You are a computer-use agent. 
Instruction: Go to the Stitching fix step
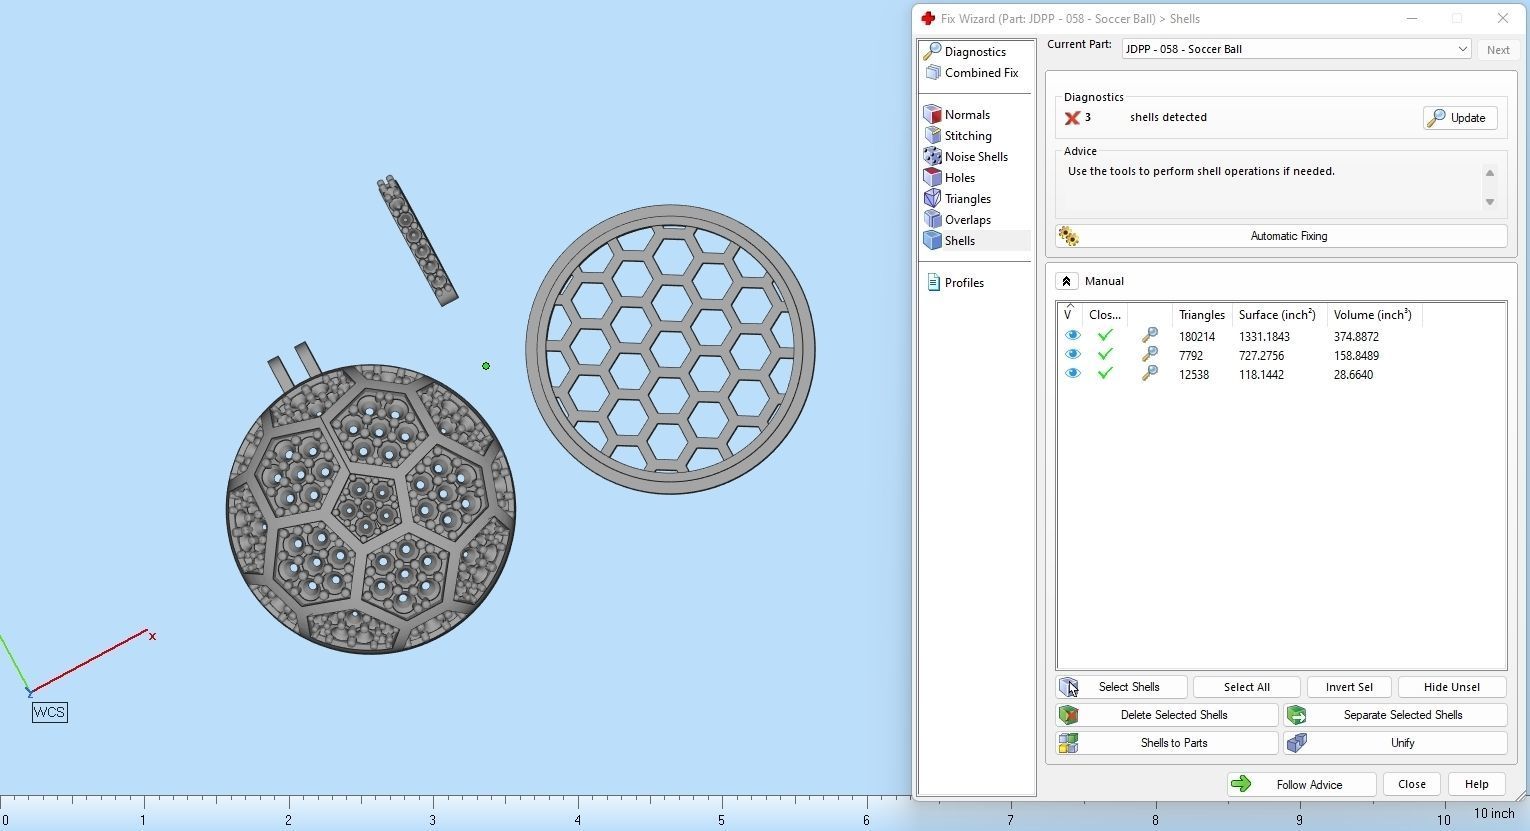pyautogui.click(x=968, y=136)
